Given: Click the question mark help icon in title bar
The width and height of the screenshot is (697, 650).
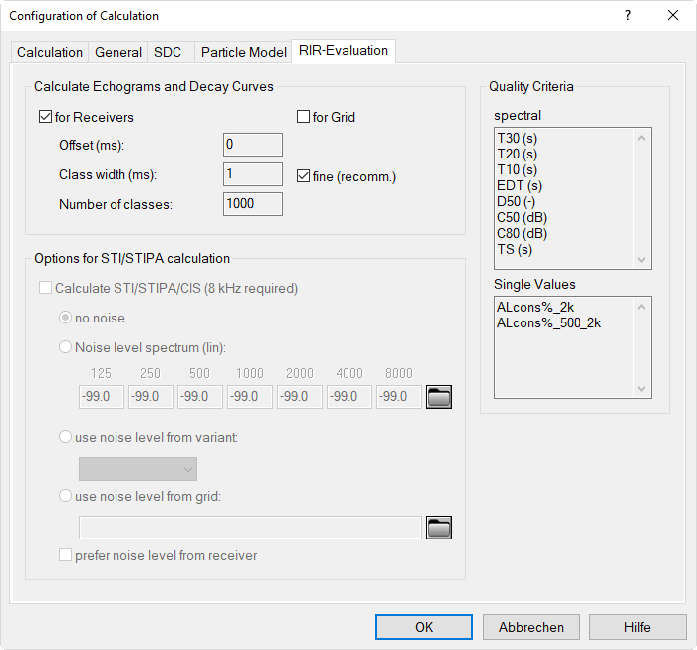Looking at the screenshot, I should [x=628, y=16].
